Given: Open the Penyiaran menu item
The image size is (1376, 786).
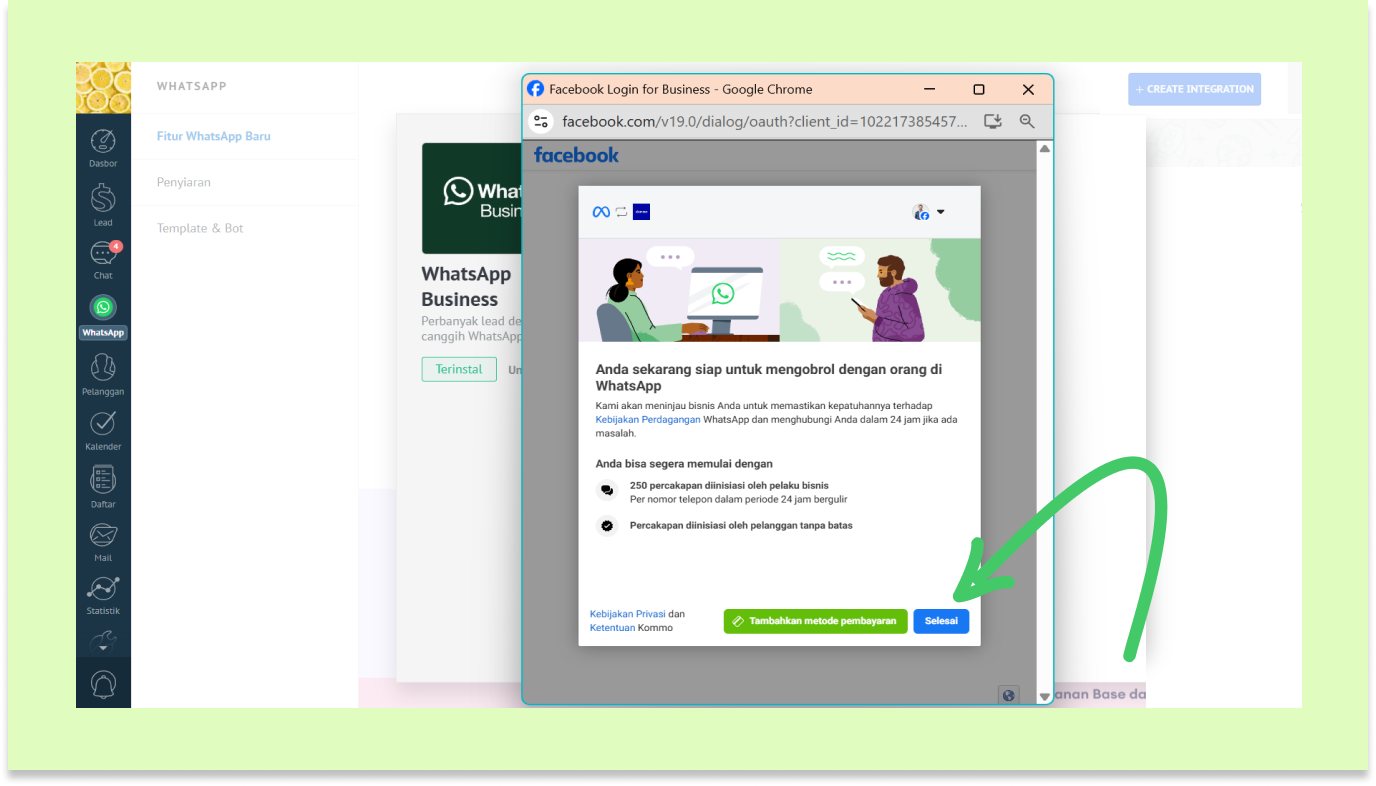Looking at the screenshot, I should (184, 182).
